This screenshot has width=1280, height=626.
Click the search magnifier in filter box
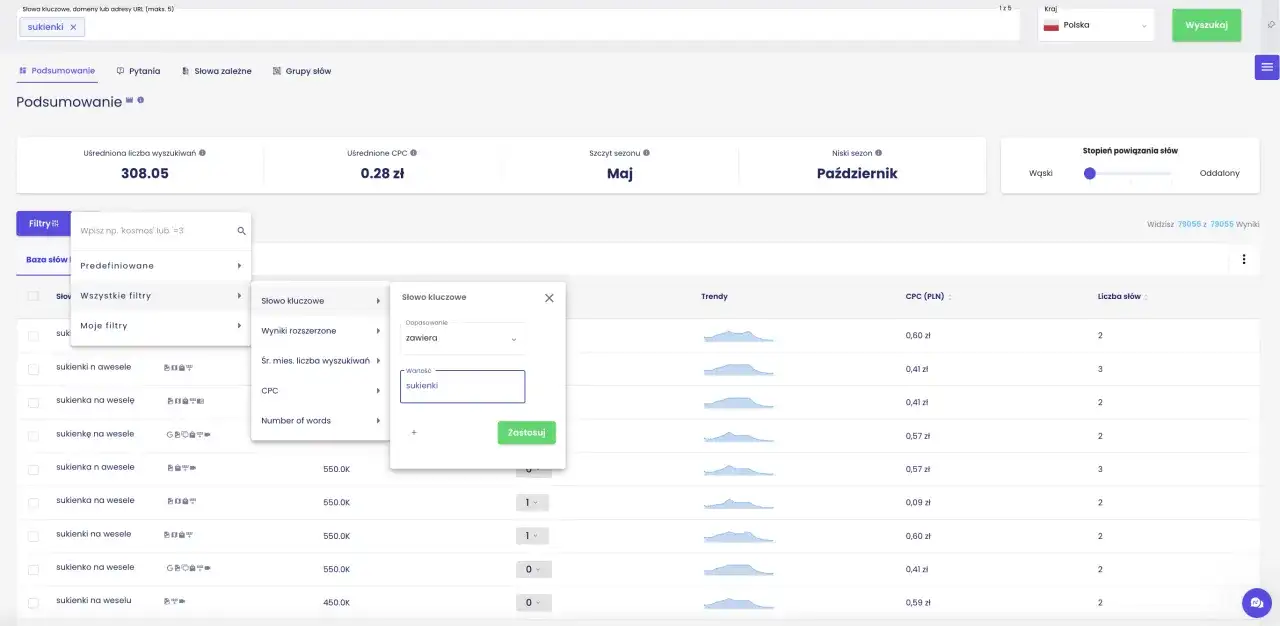241,231
